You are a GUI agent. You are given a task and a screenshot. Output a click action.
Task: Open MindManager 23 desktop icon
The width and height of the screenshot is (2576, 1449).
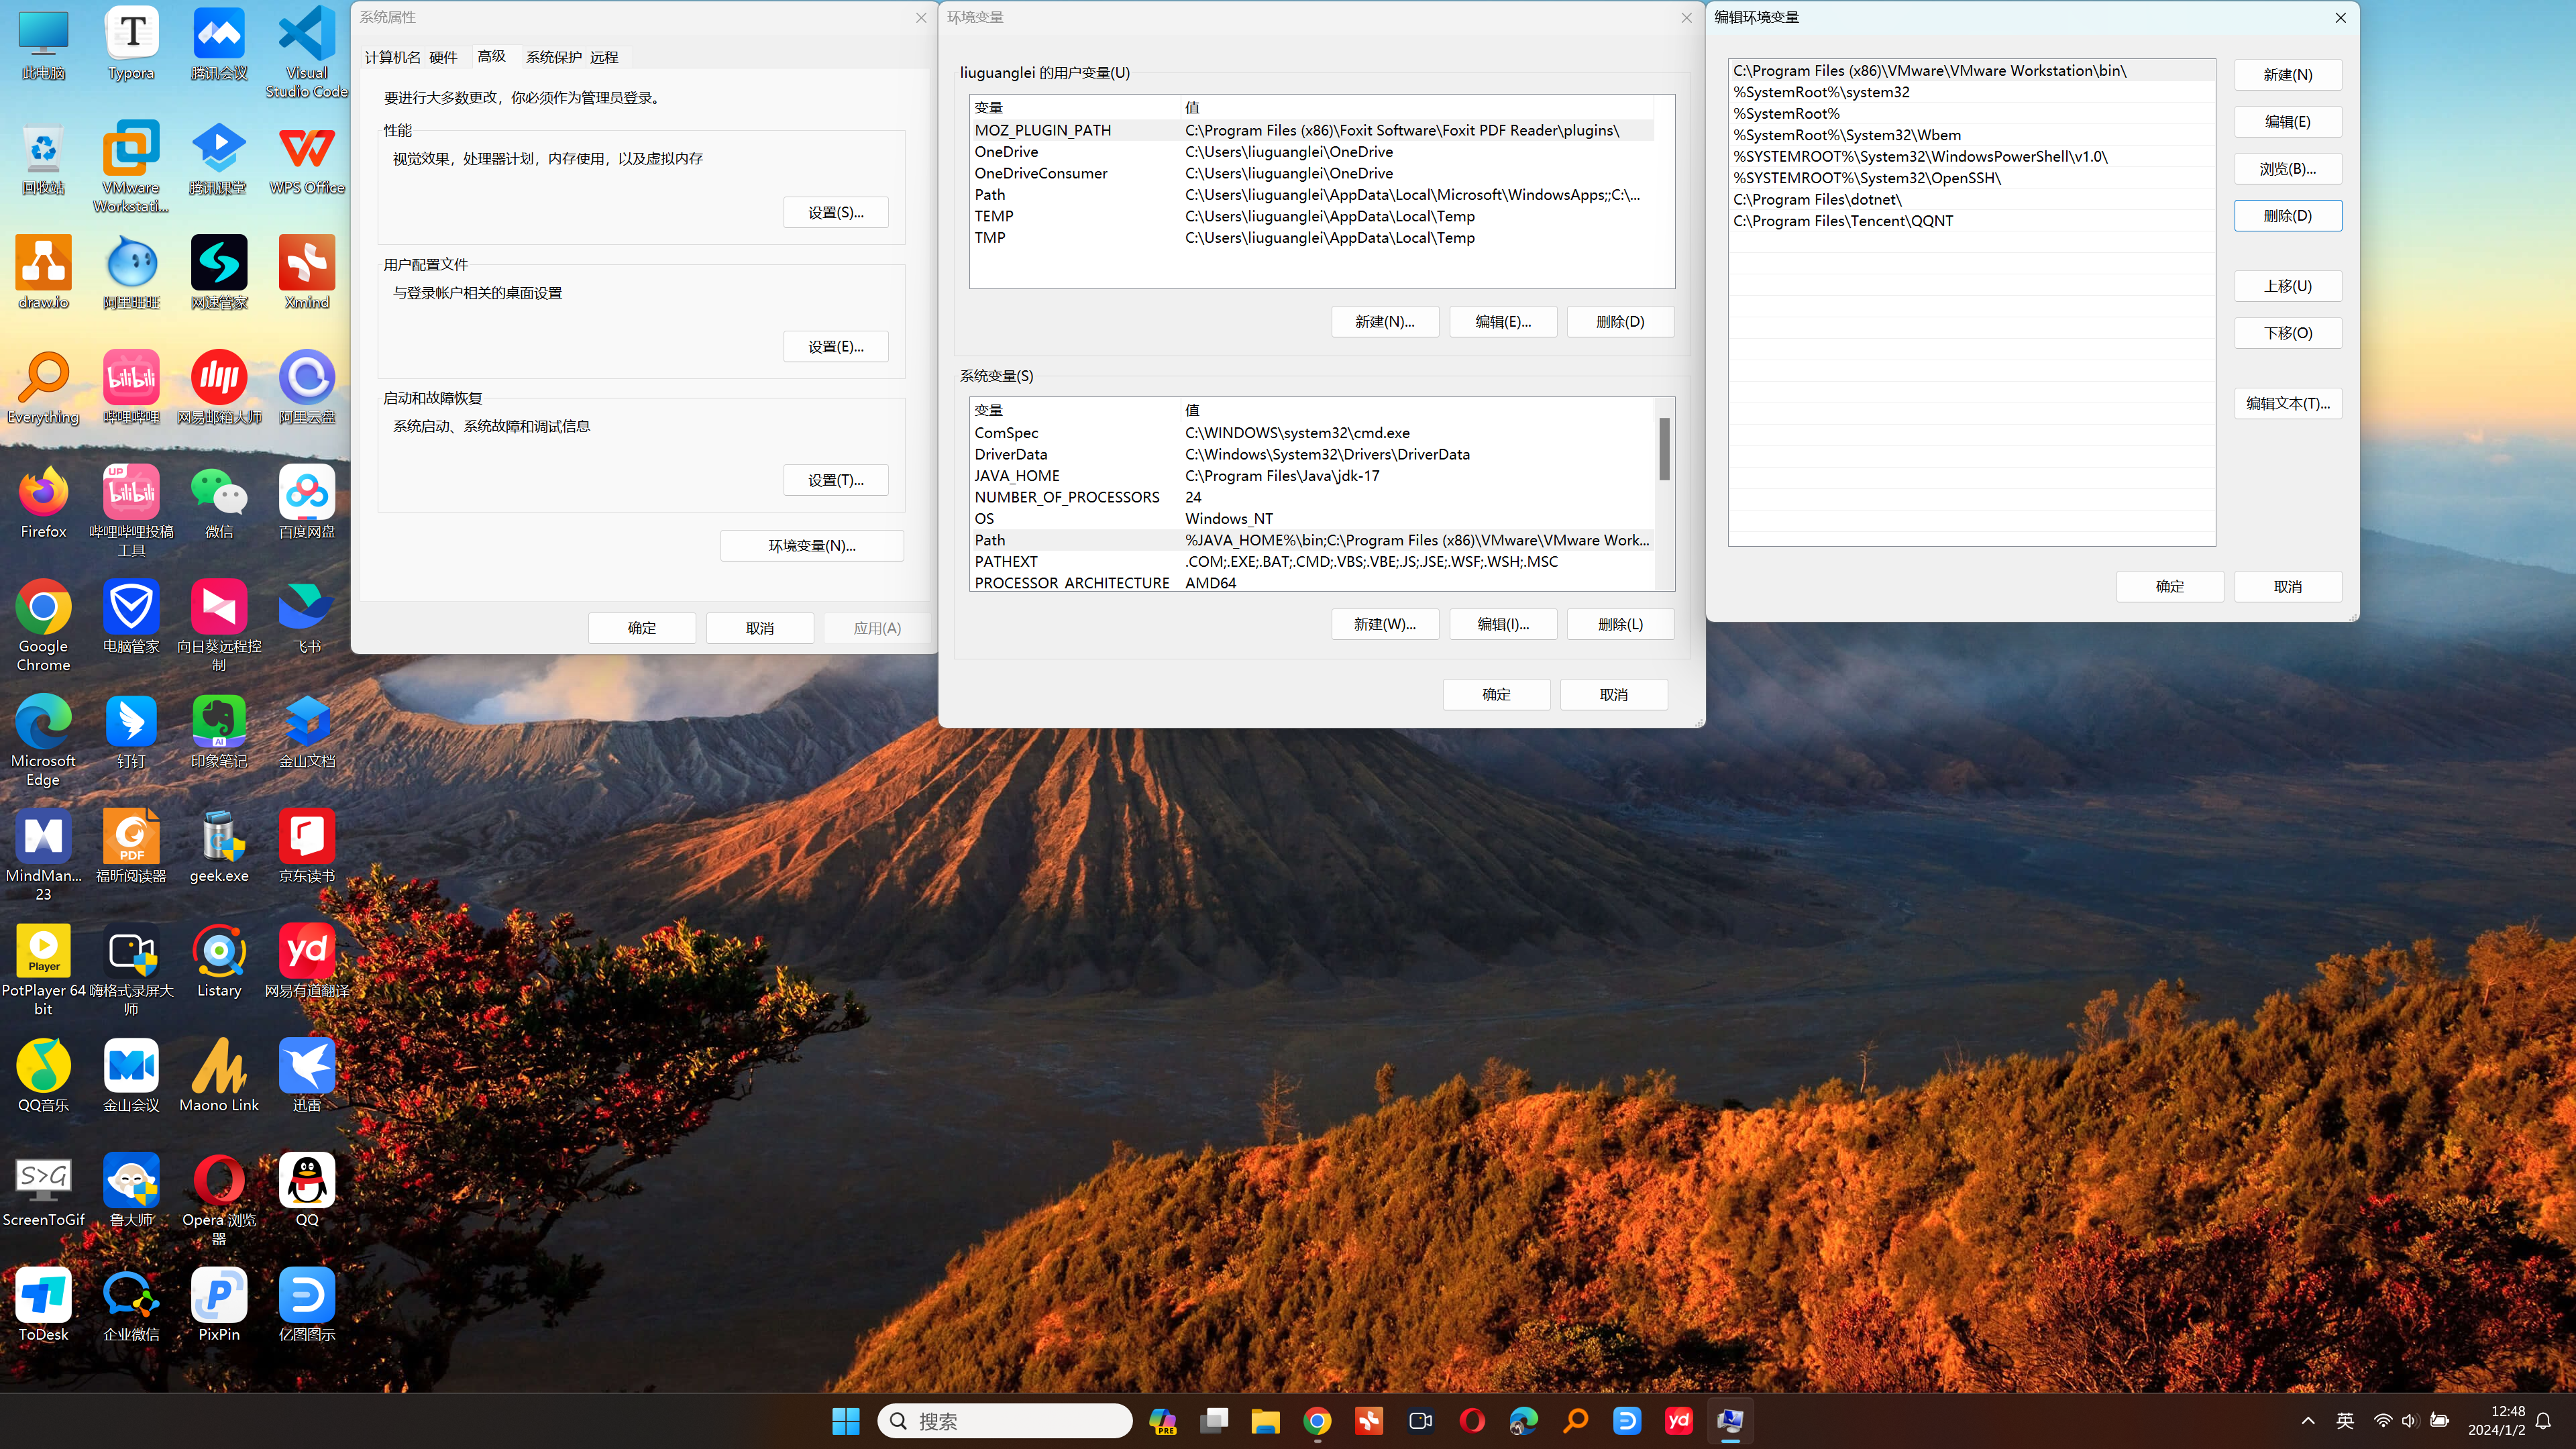pos(43,855)
